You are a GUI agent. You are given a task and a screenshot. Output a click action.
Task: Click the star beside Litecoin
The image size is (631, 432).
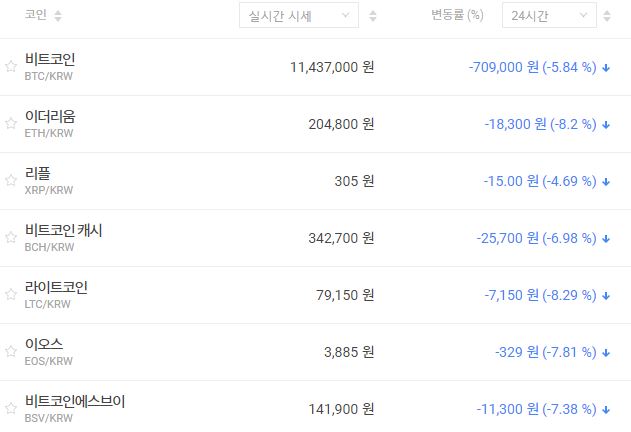point(11,295)
